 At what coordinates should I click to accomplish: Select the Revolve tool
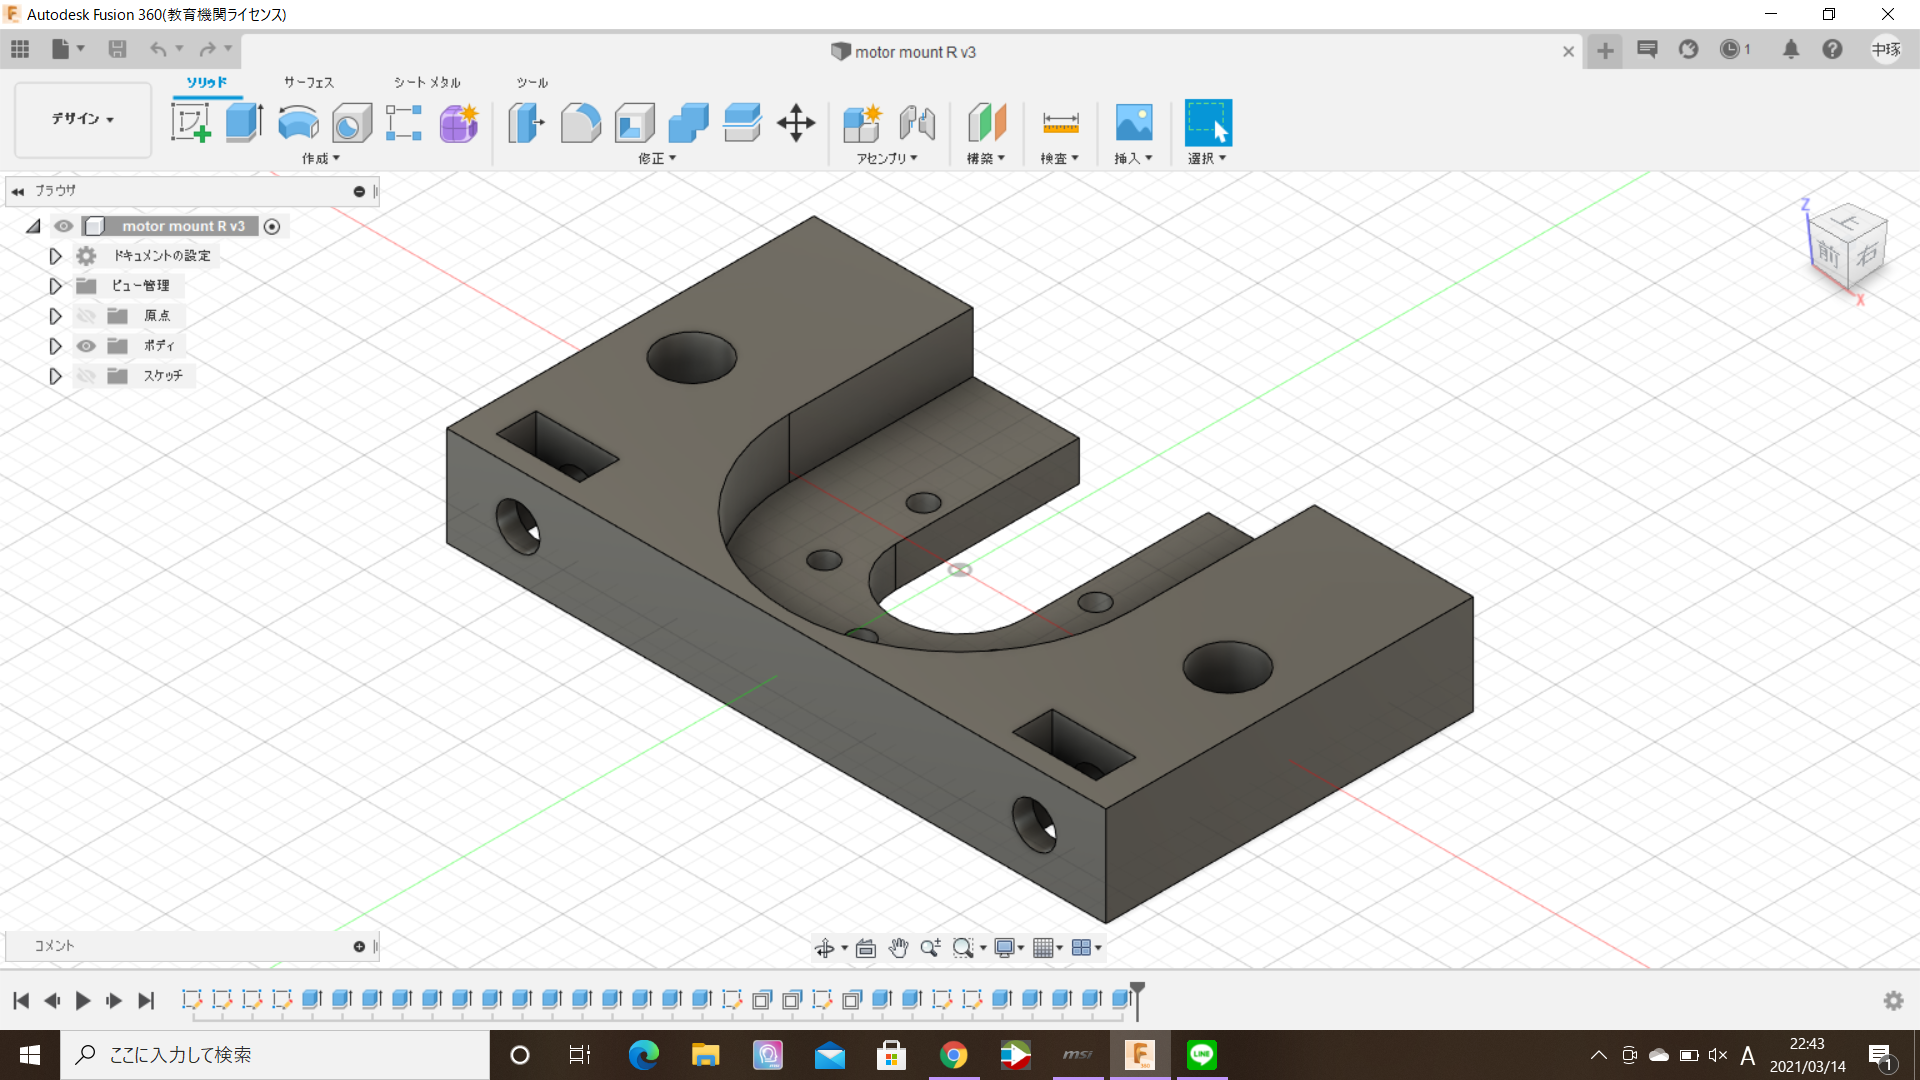298,123
